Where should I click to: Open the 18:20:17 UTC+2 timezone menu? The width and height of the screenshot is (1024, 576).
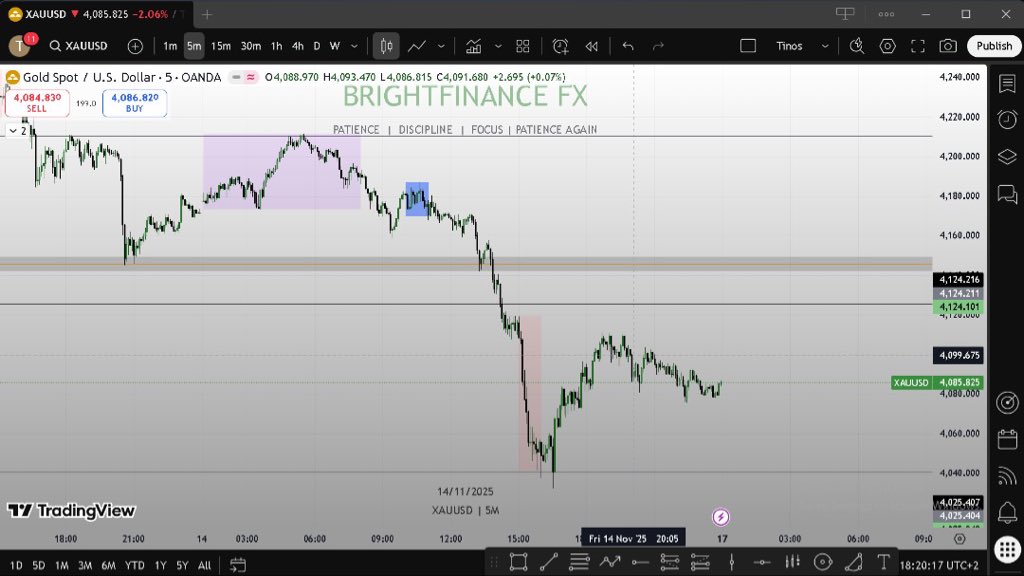[x=939, y=565]
